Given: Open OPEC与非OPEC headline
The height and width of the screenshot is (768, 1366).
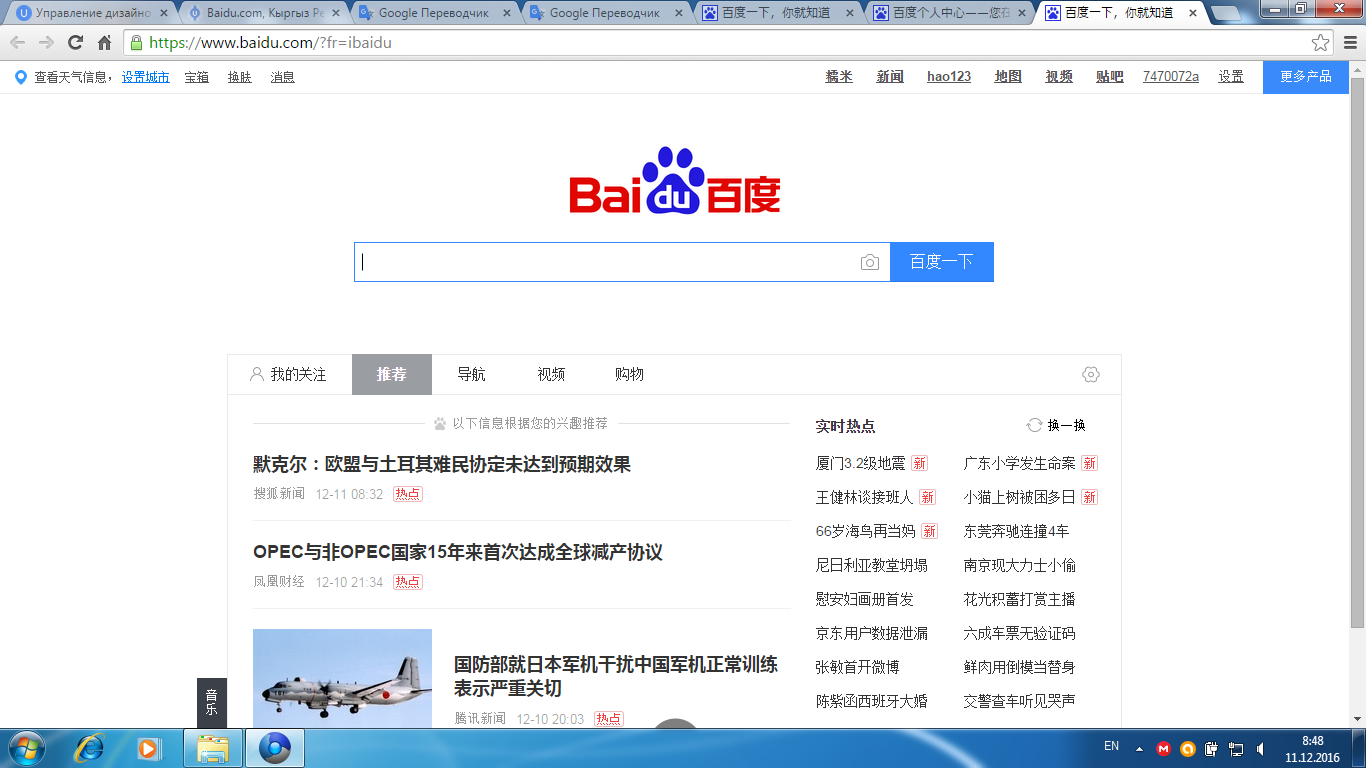Looking at the screenshot, I should [458, 552].
